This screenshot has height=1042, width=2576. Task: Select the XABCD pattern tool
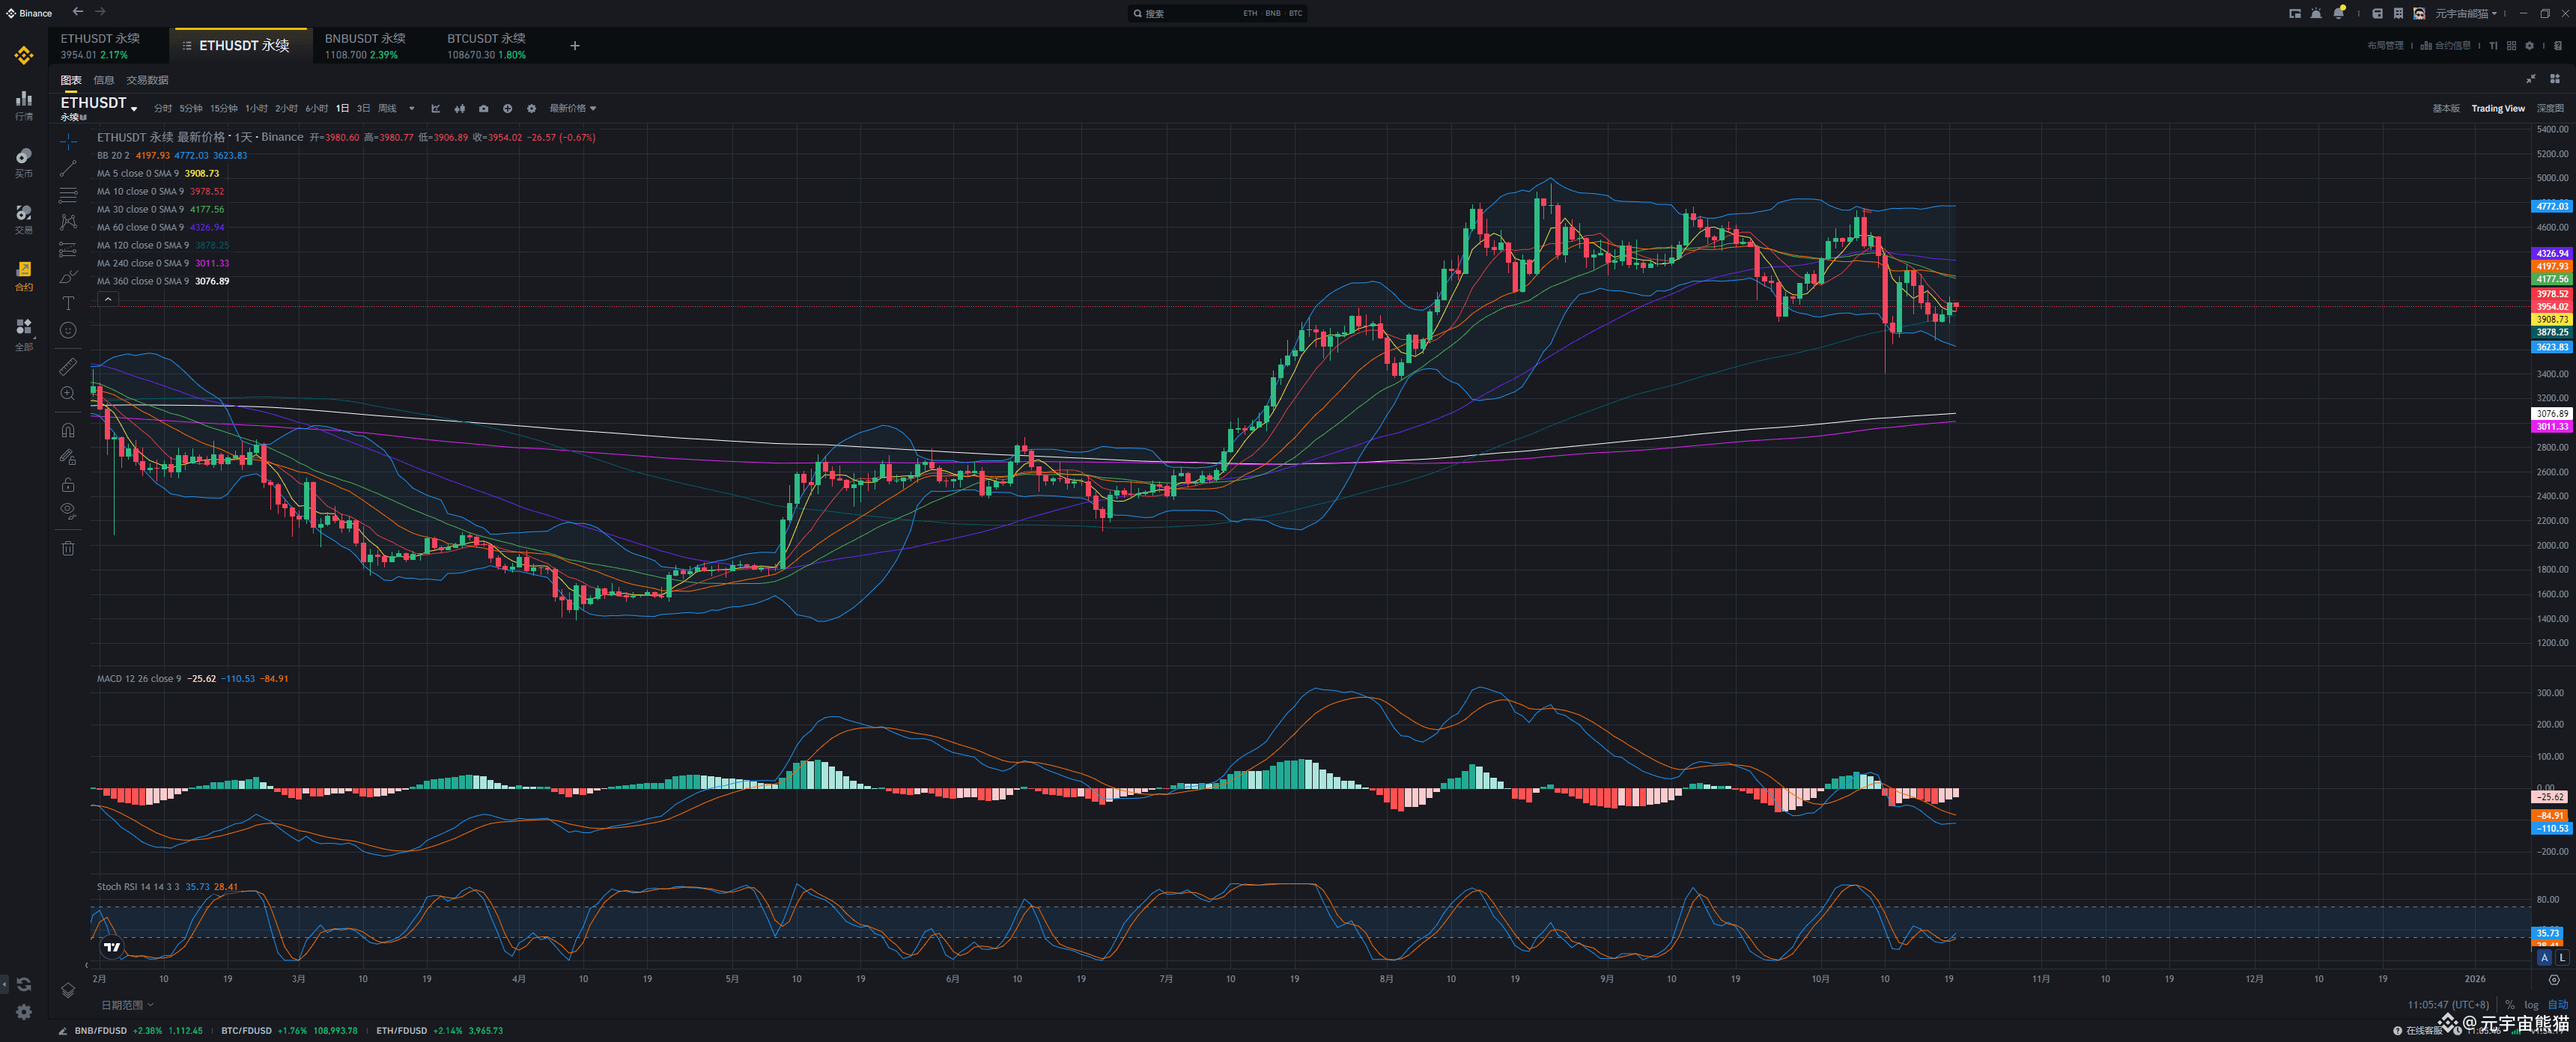(x=68, y=222)
